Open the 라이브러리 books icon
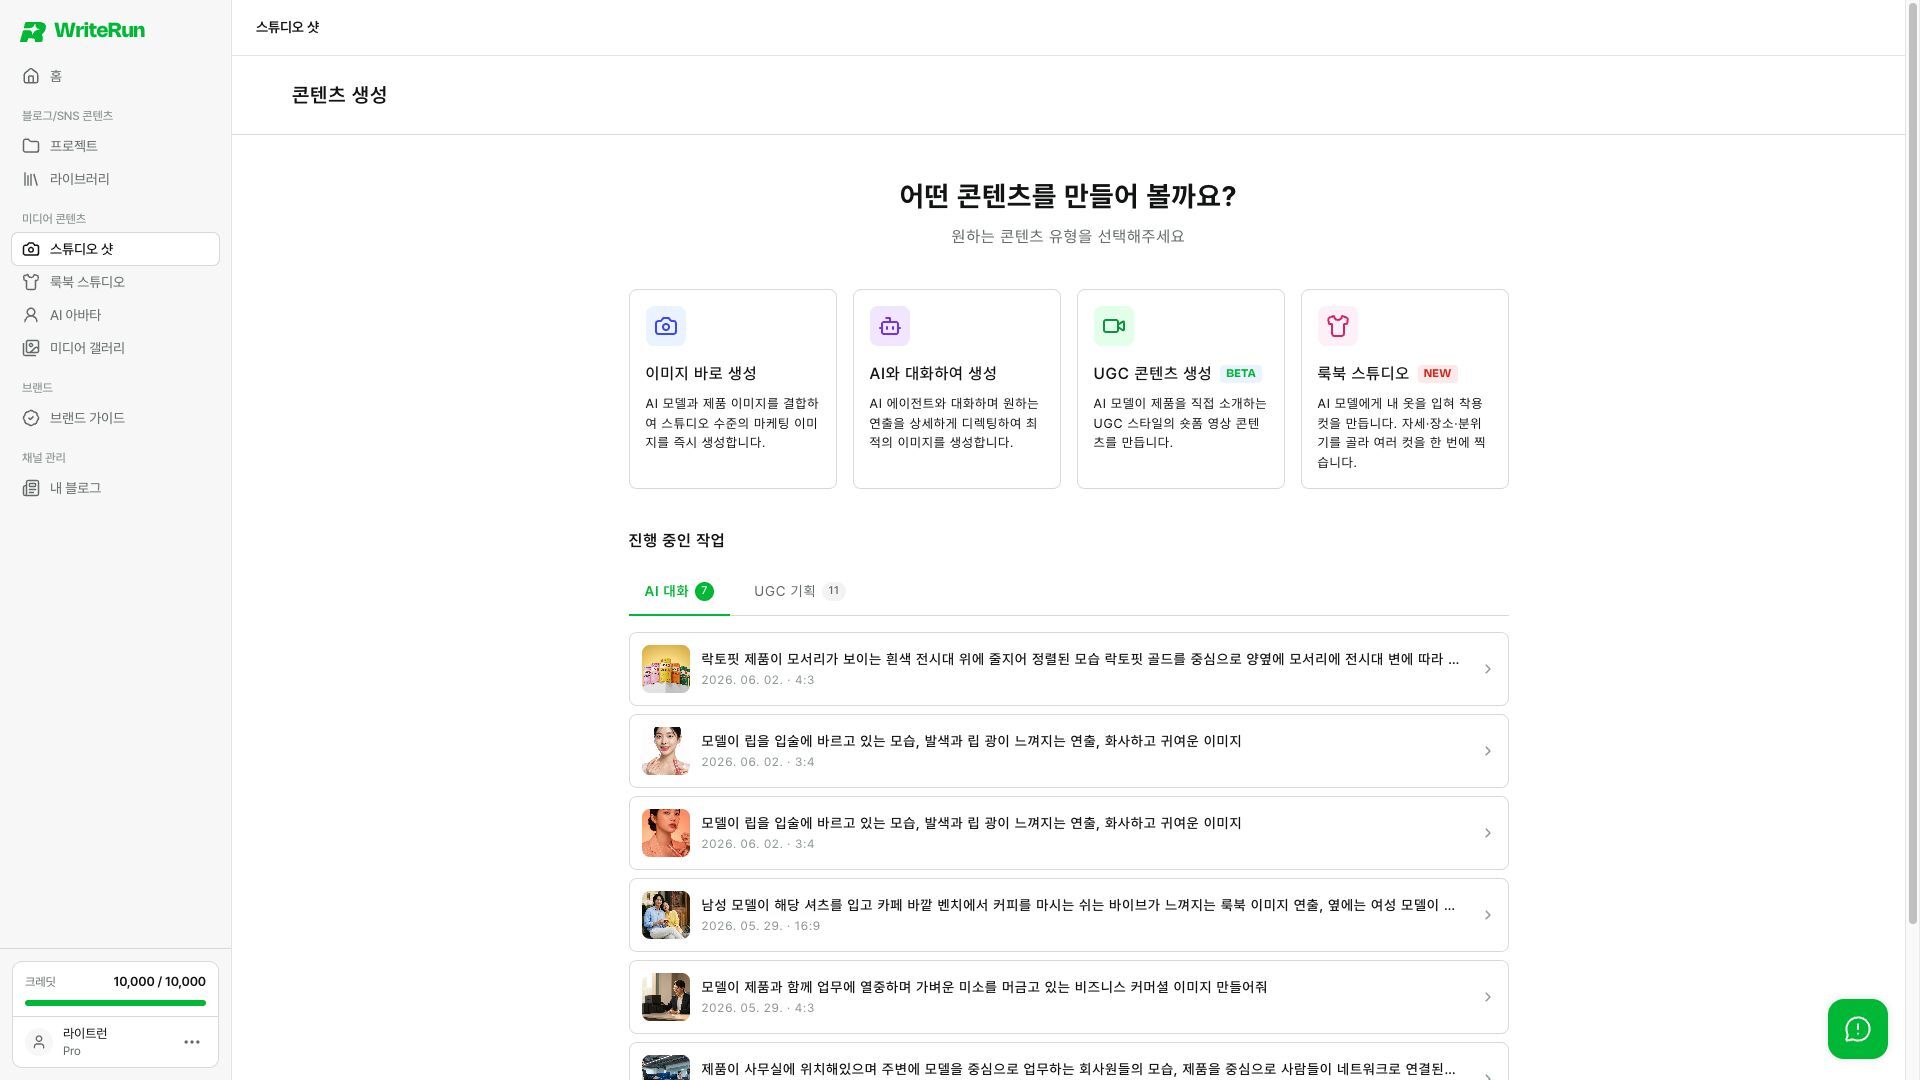 click(31, 179)
